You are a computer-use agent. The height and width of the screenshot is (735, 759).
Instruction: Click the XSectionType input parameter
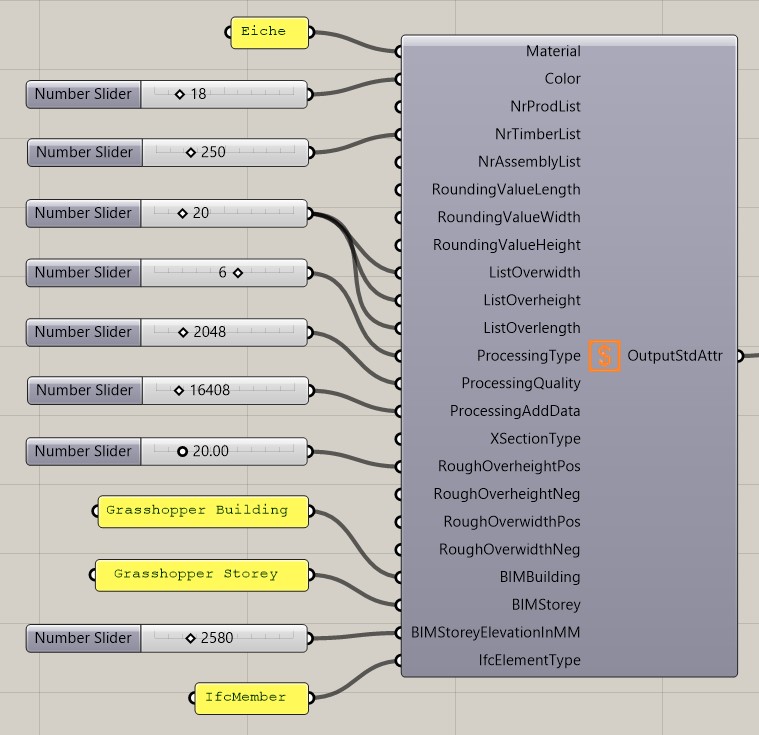535,438
